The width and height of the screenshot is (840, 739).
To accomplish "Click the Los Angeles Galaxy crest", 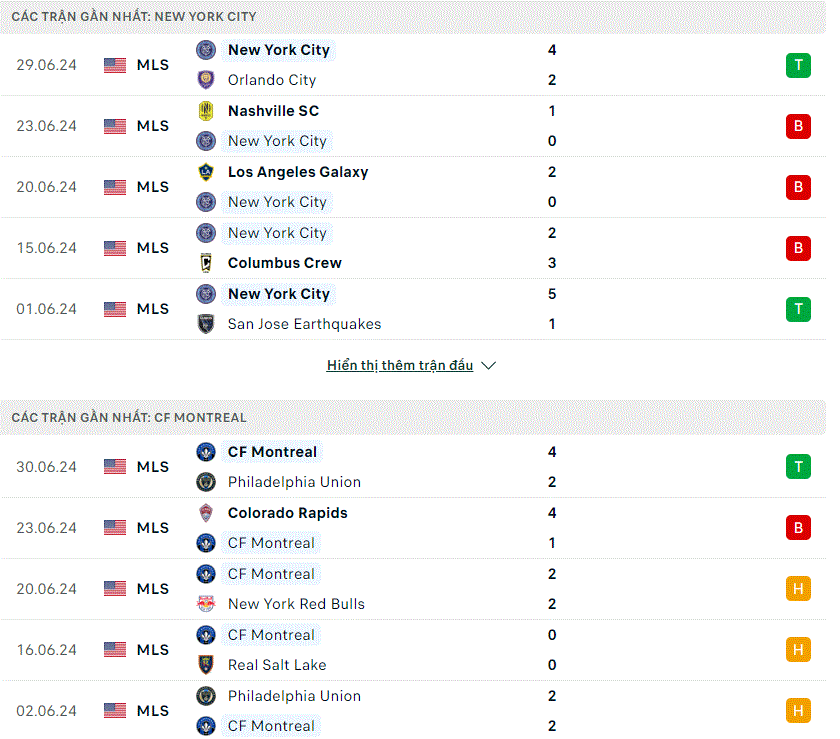I will pos(206,172).
